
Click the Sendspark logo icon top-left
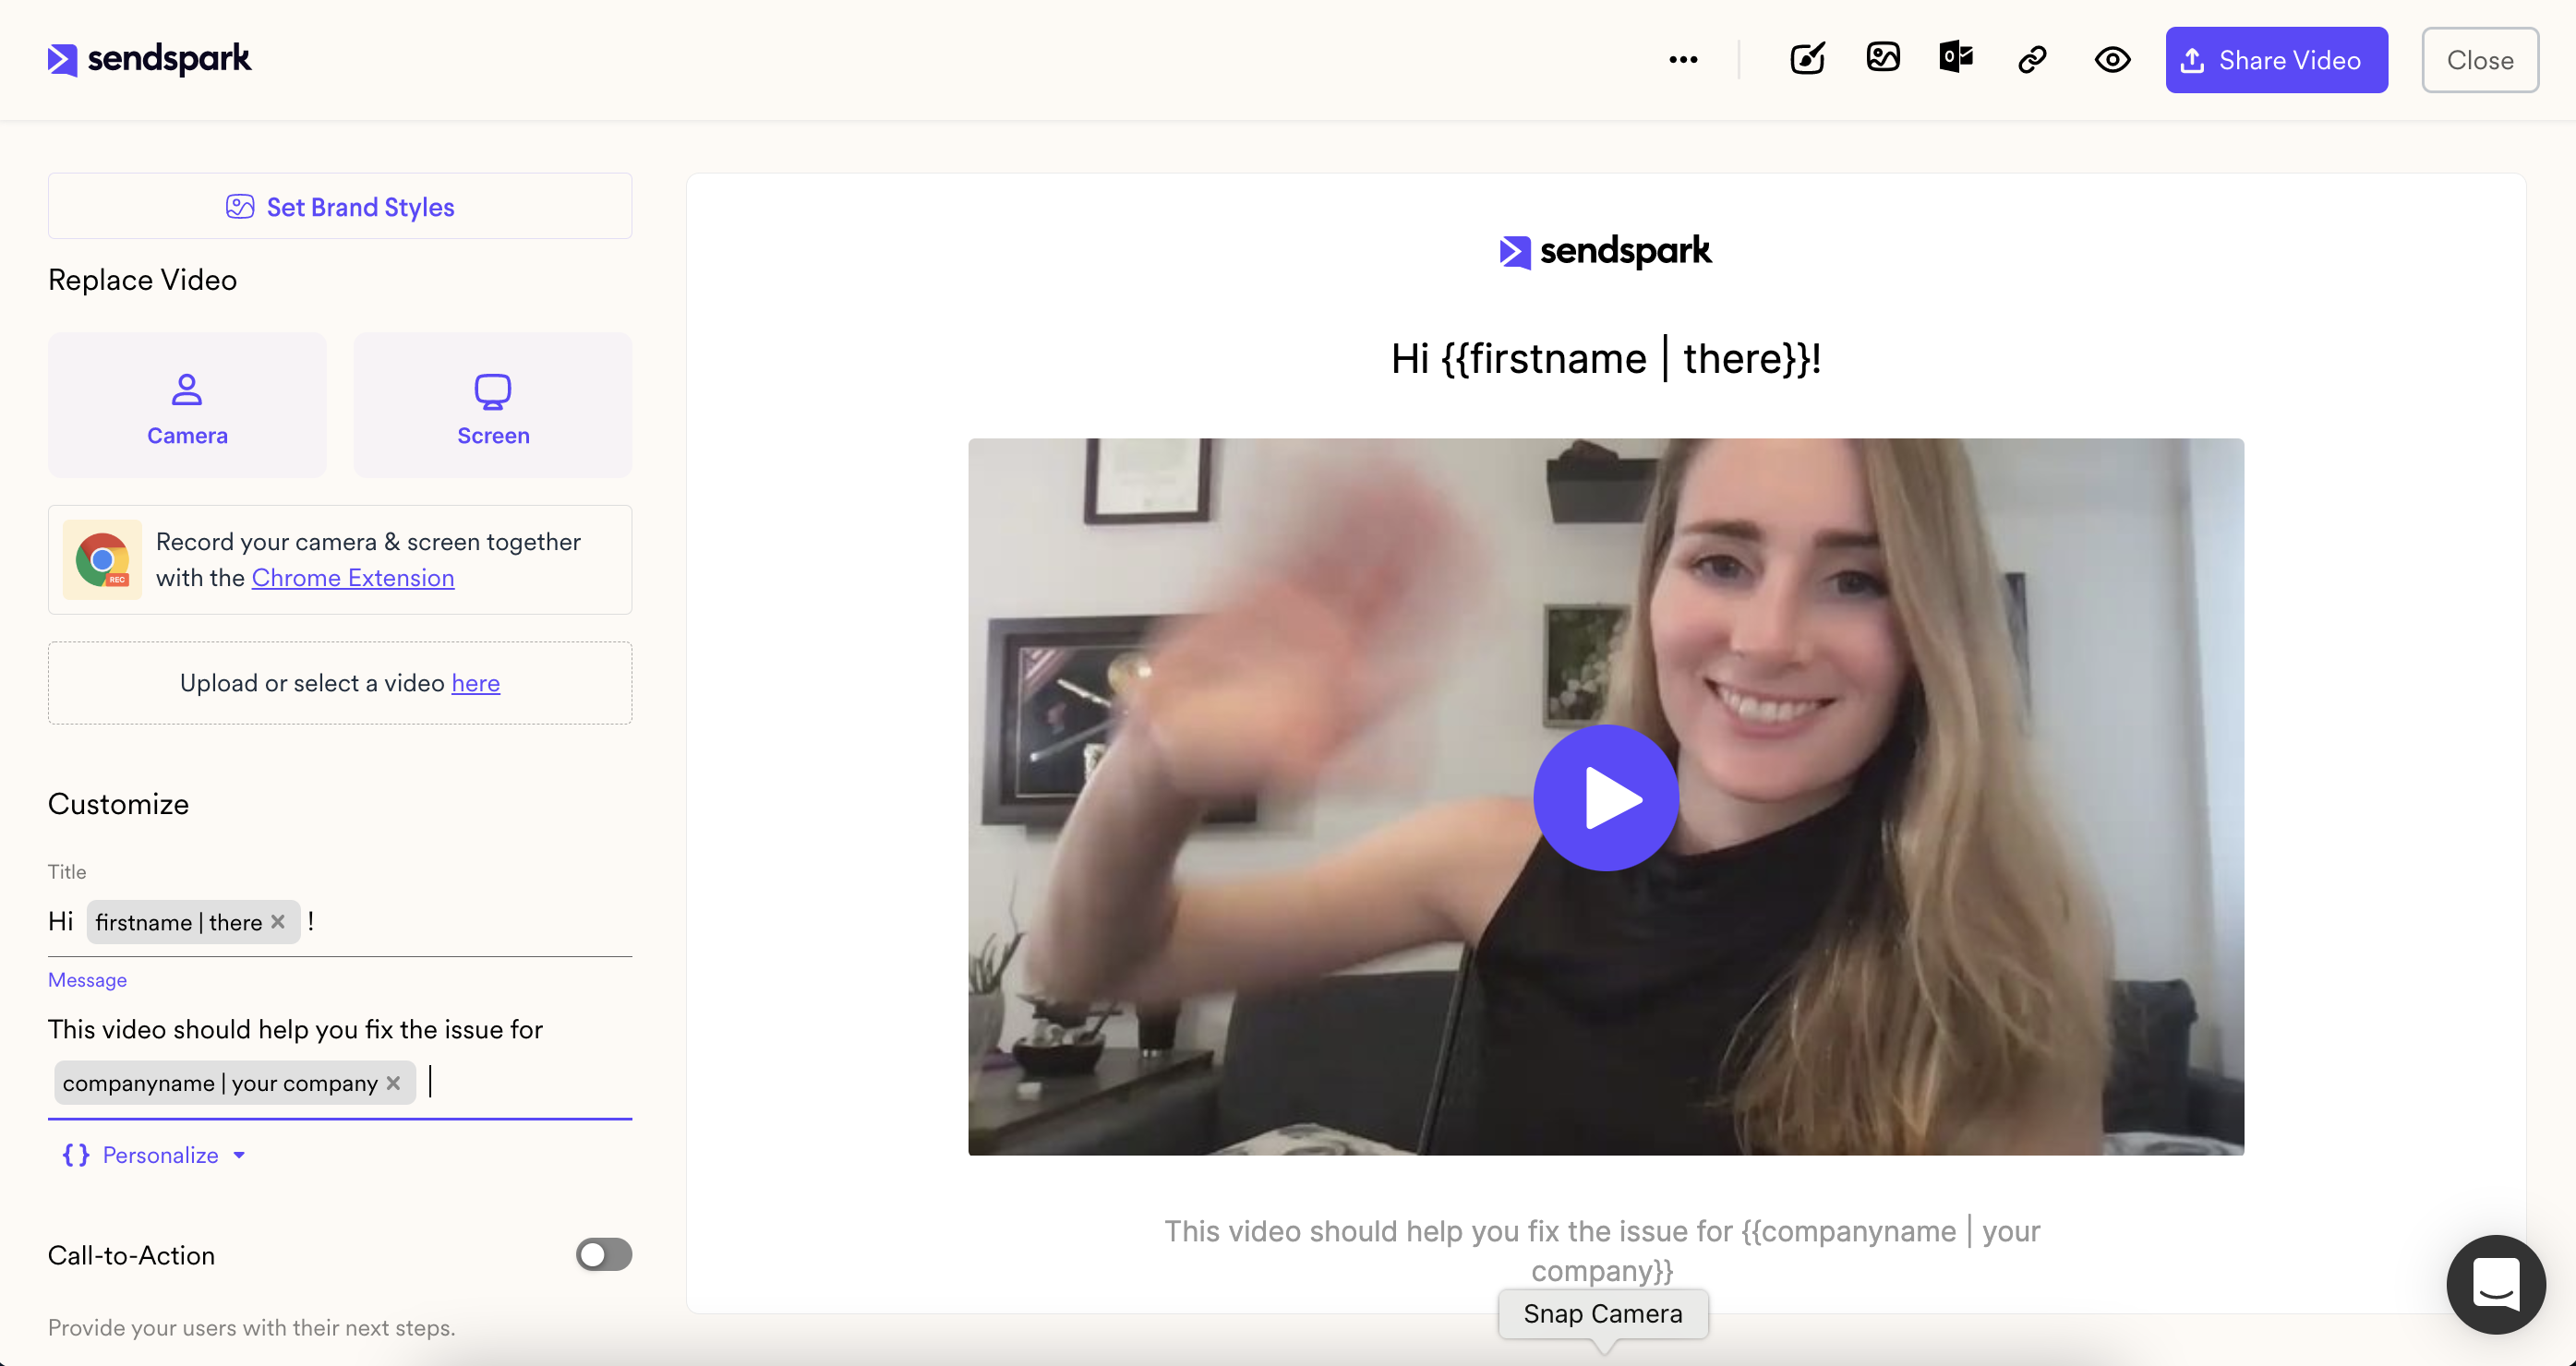coord(61,58)
